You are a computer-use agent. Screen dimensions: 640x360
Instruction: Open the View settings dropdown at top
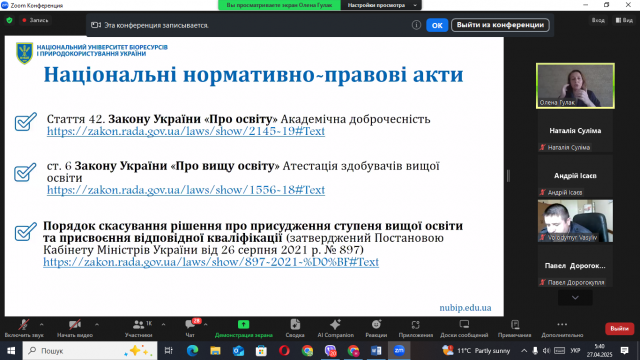point(381,5)
